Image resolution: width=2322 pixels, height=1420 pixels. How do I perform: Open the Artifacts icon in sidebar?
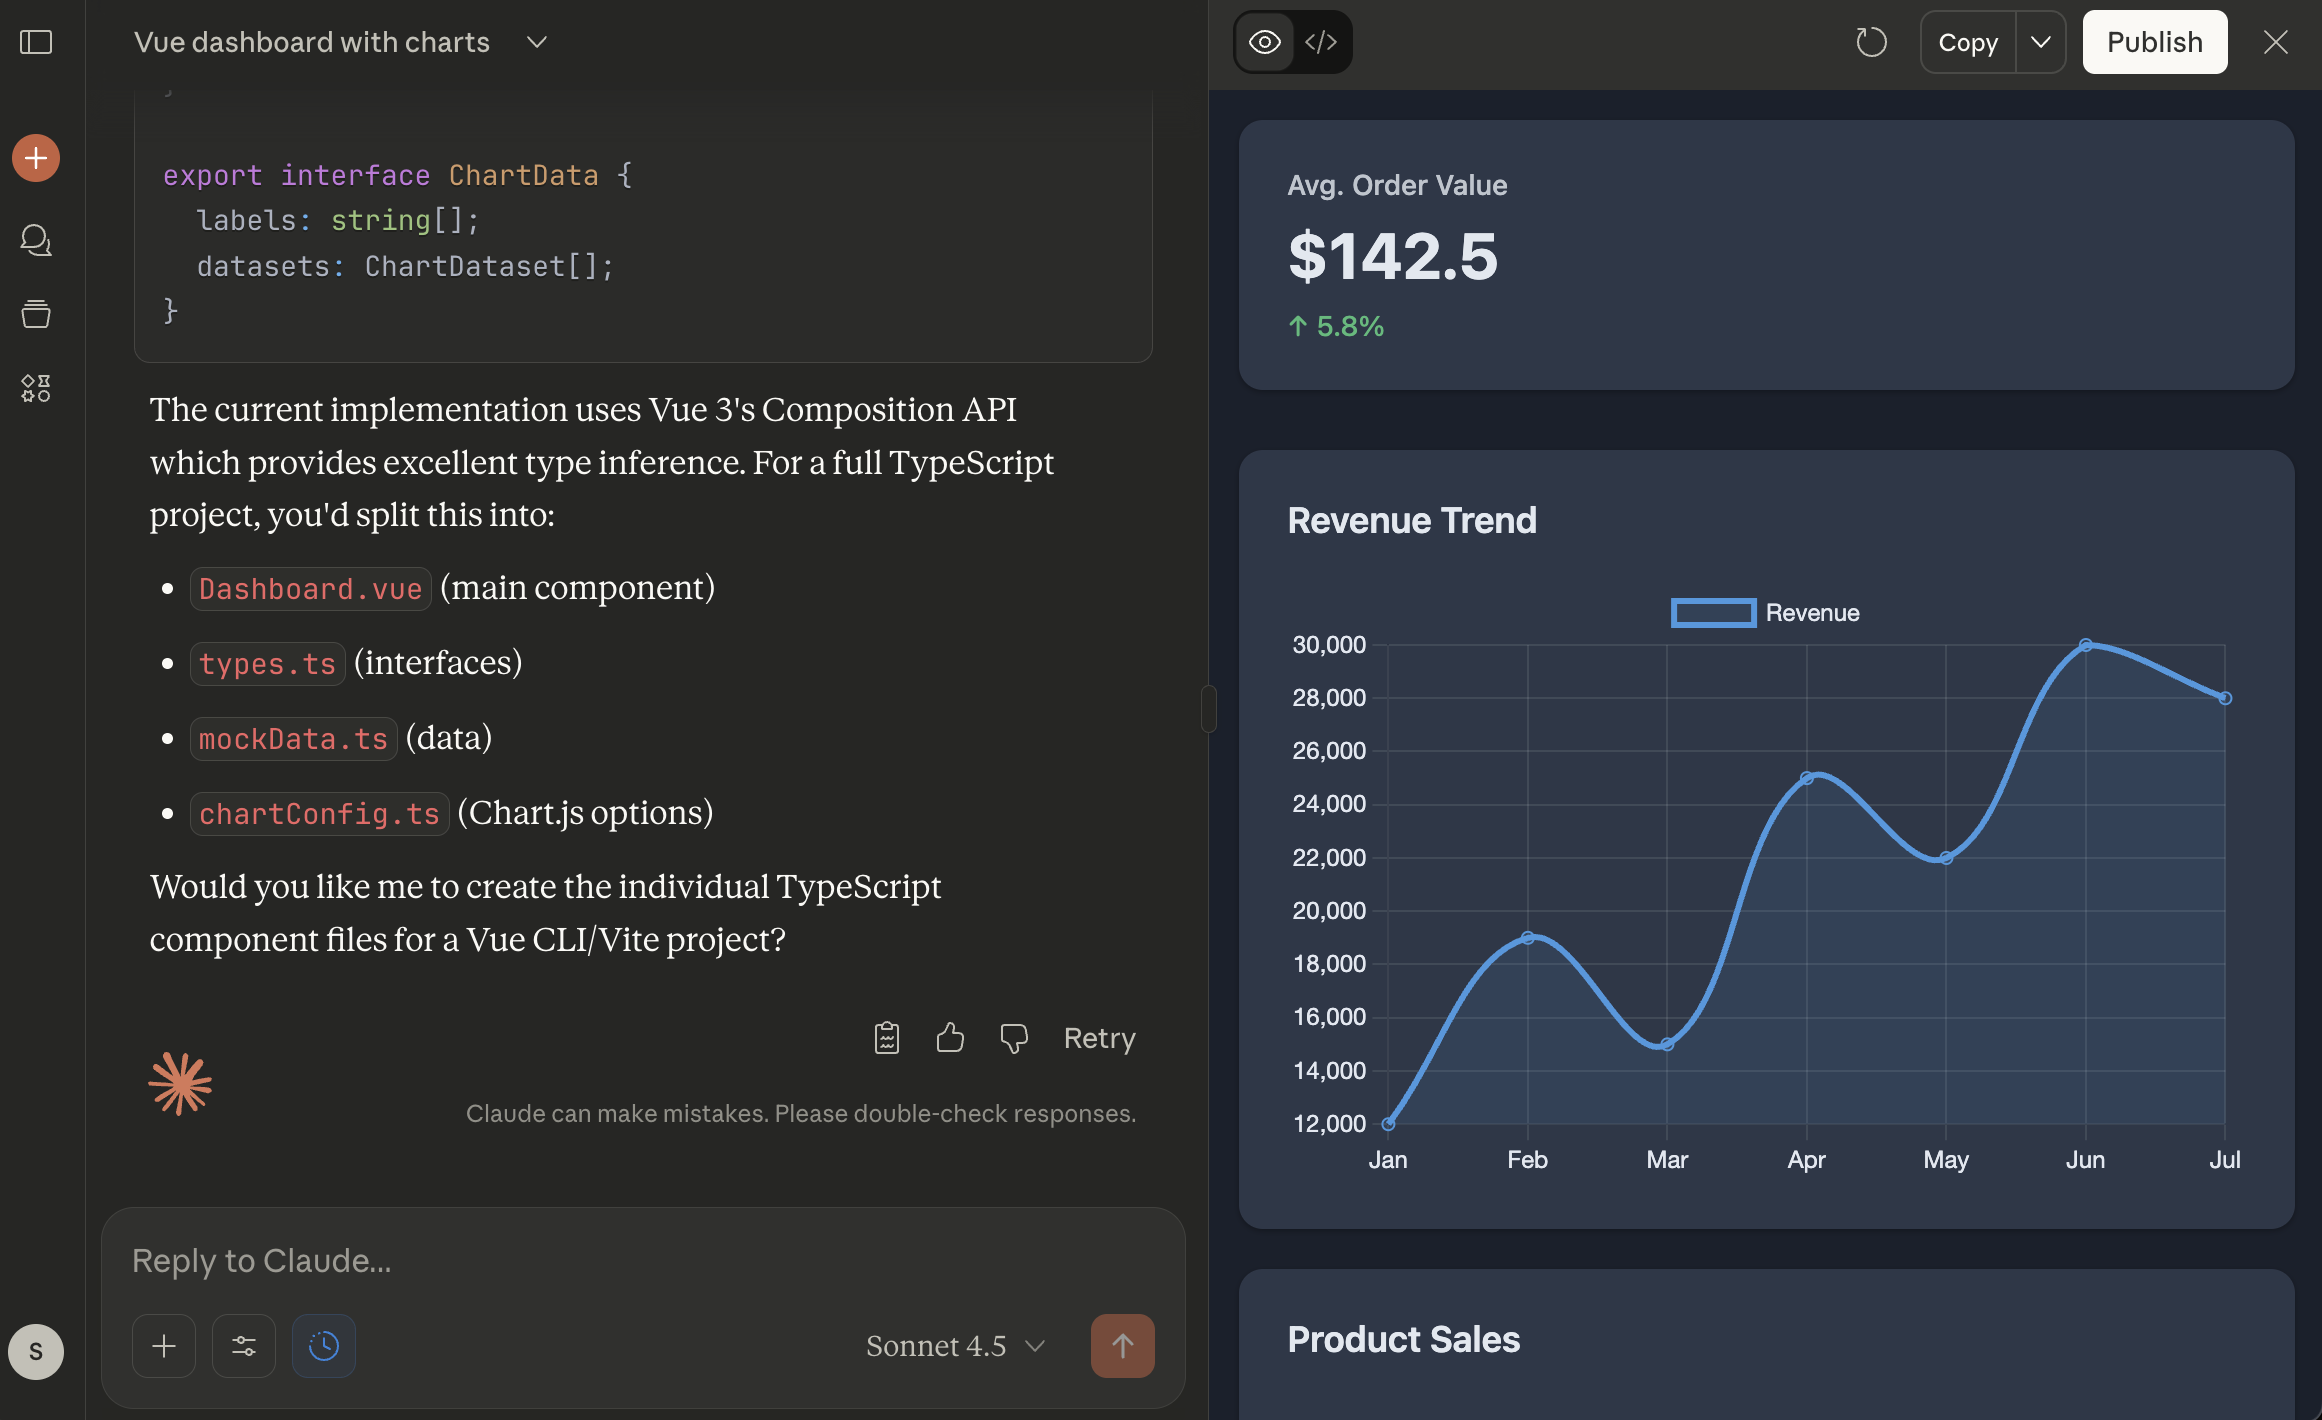pyautogui.click(x=36, y=388)
